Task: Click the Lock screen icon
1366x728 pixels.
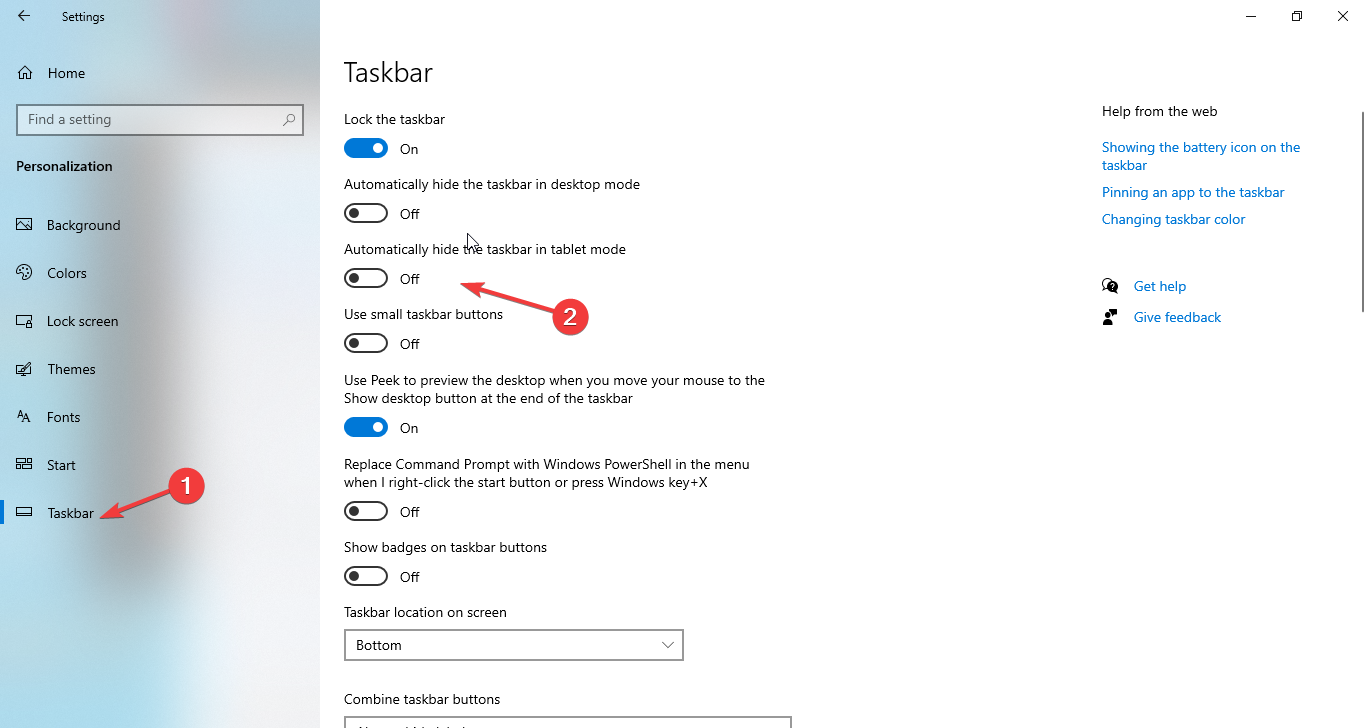Action: click(25, 320)
